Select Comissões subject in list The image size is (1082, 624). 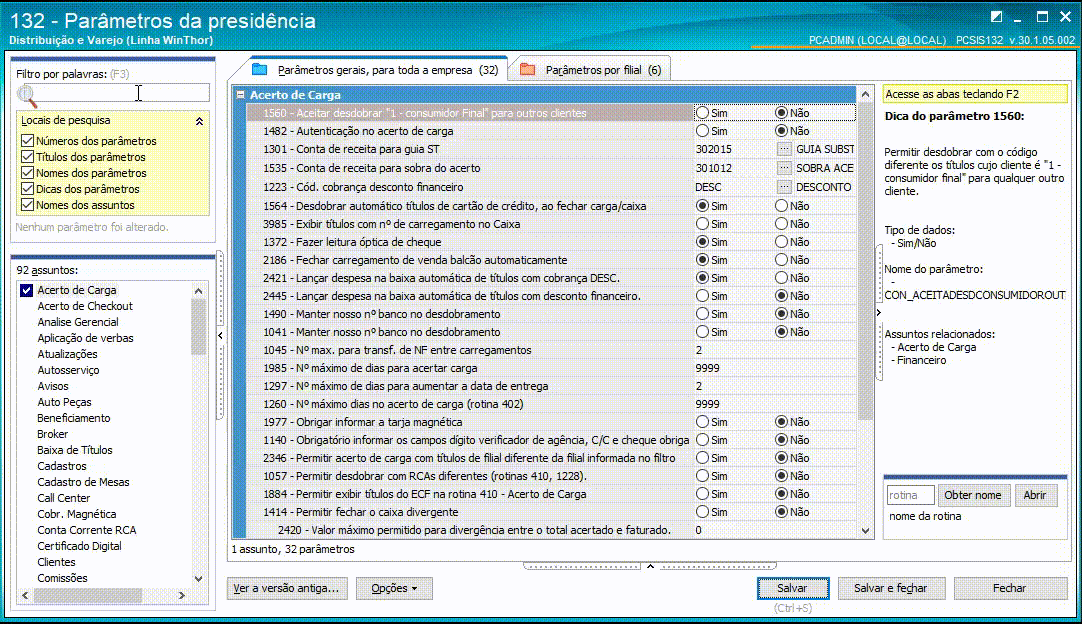(62, 578)
